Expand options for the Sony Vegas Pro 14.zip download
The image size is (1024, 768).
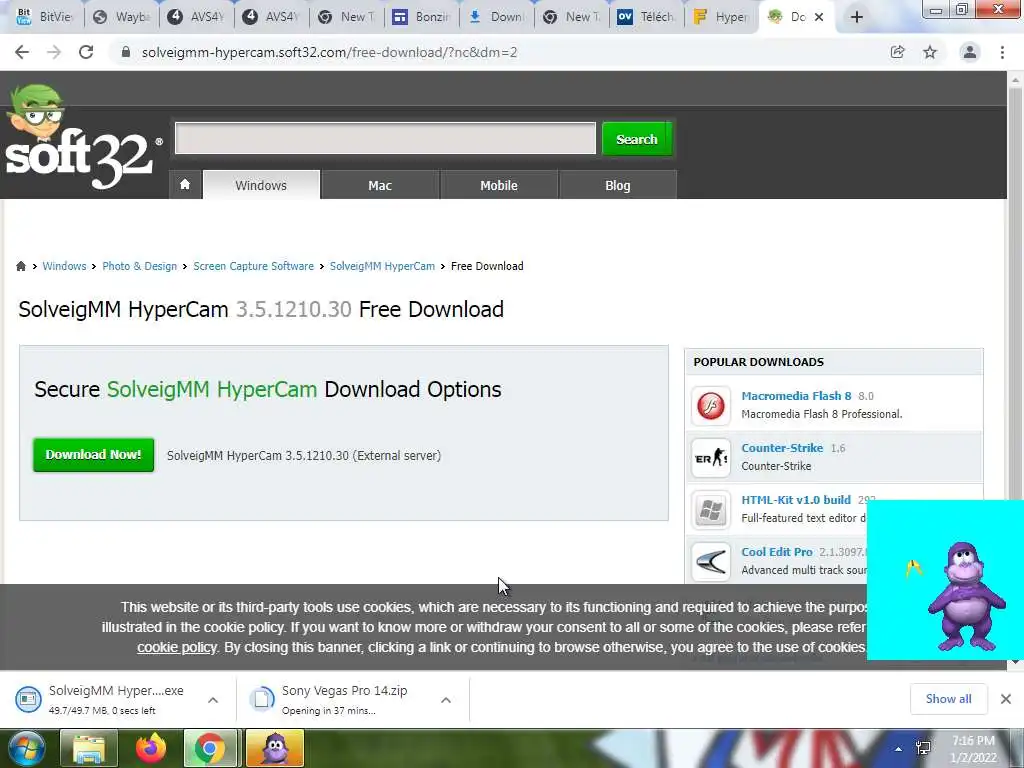coord(446,700)
